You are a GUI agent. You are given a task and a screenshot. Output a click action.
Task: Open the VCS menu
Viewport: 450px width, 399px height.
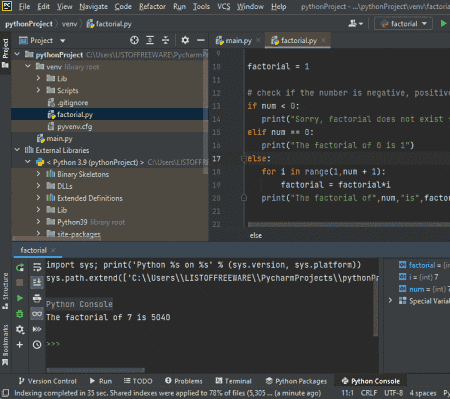tap(224, 6)
